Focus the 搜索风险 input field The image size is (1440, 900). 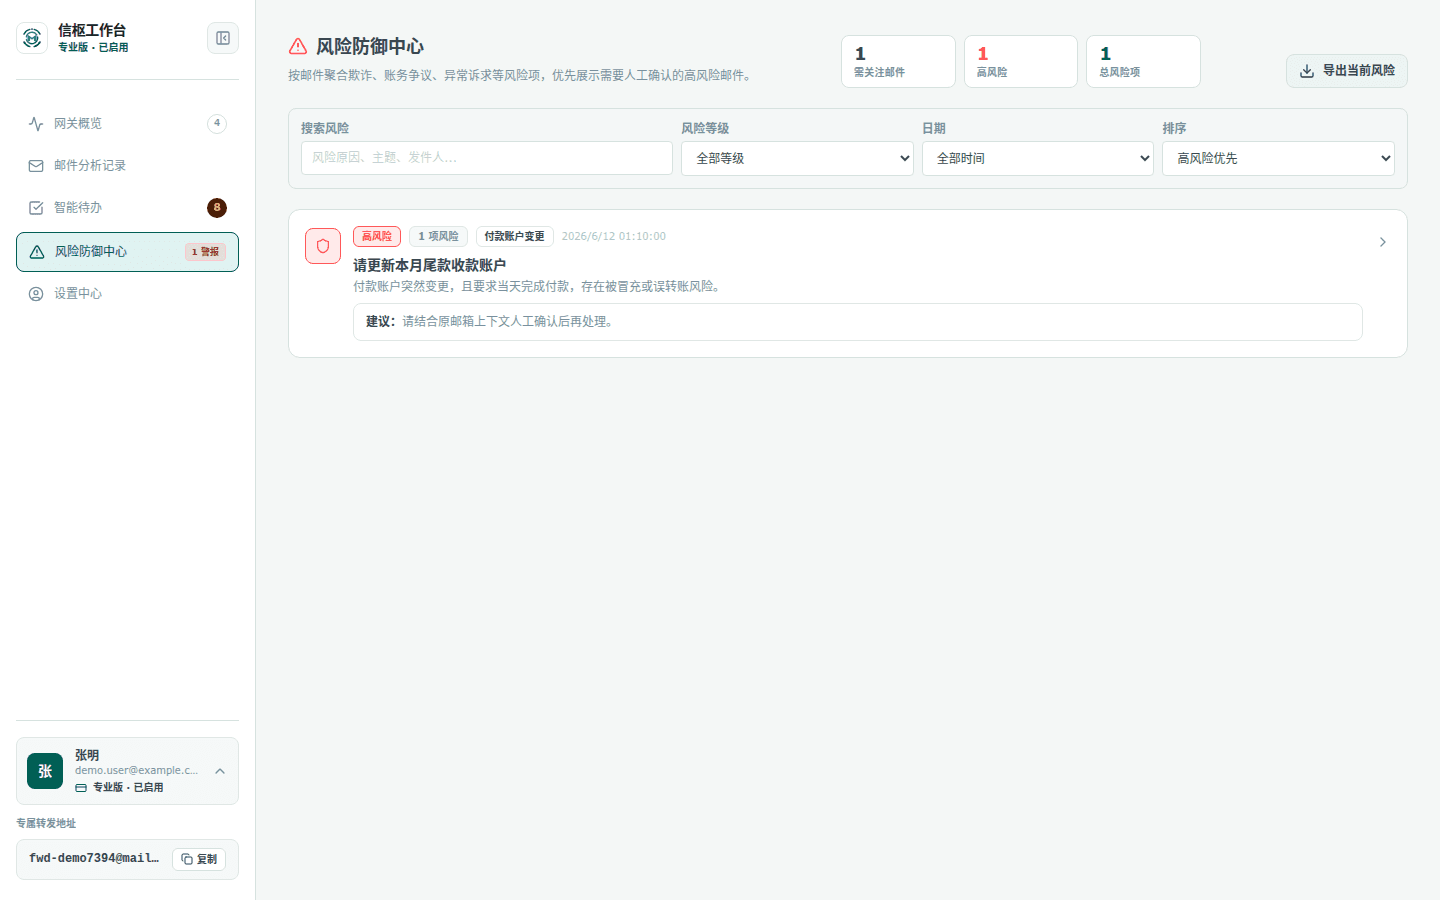487,158
